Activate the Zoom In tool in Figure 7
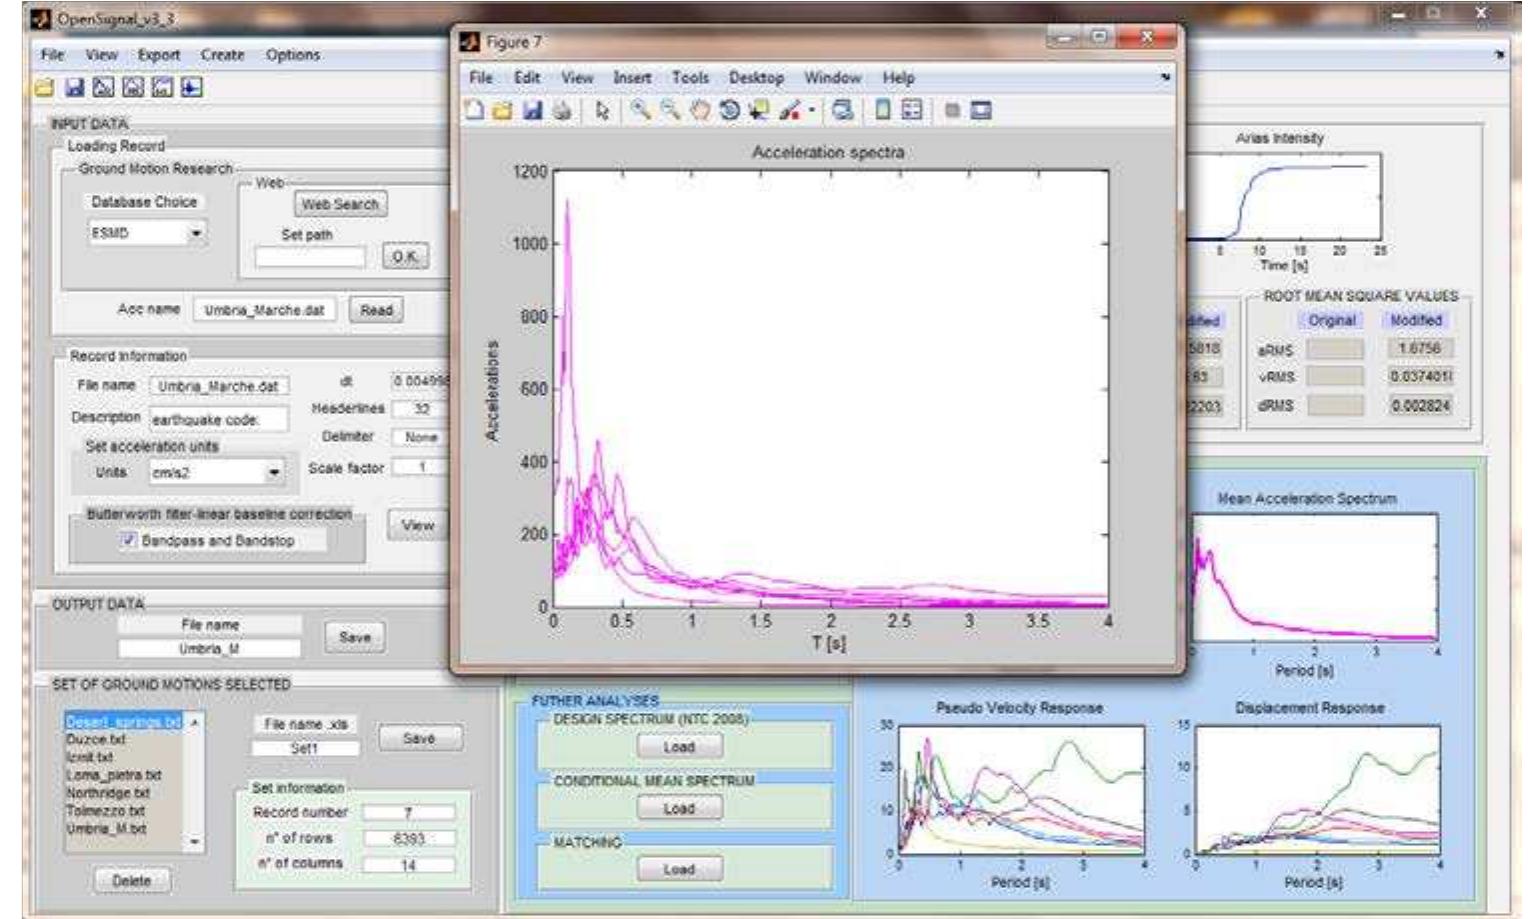Image resolution: width=1528 pixels, height=919 pixels. 640,111
